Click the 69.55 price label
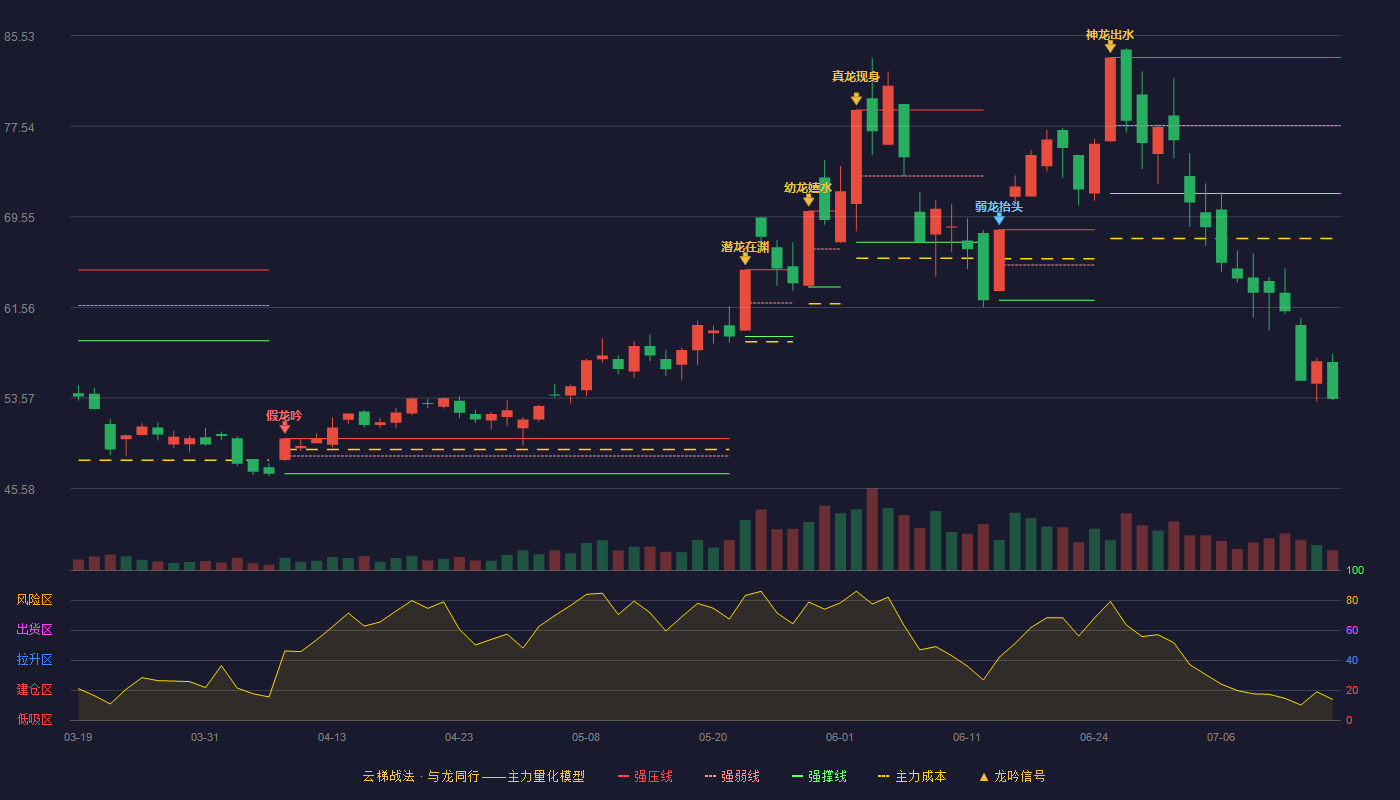This screenshot has width=1400, height=800. pos(19,218)
